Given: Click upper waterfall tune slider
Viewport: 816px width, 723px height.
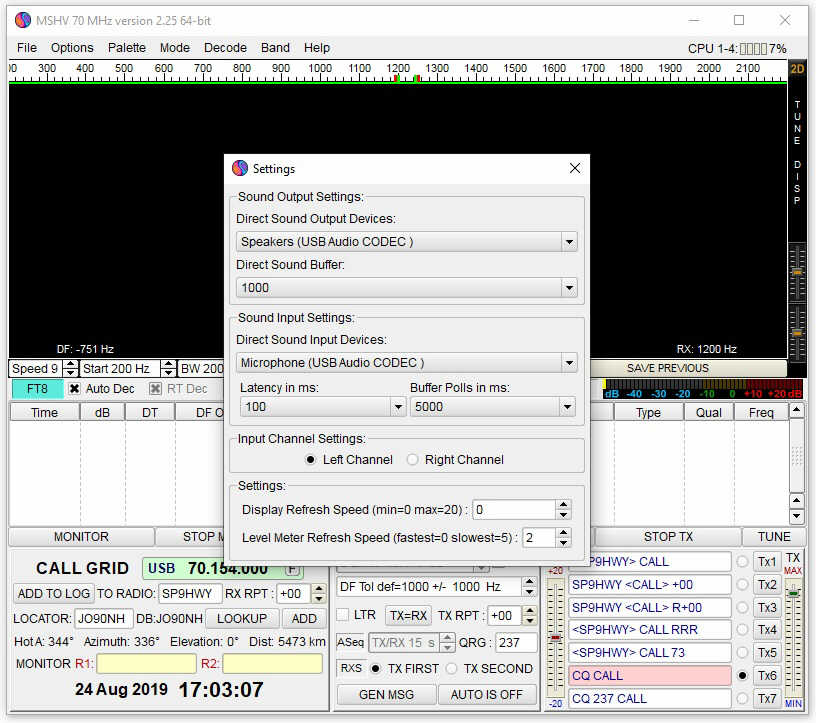Looking at the screenshot, I should (x=797, y=272).
